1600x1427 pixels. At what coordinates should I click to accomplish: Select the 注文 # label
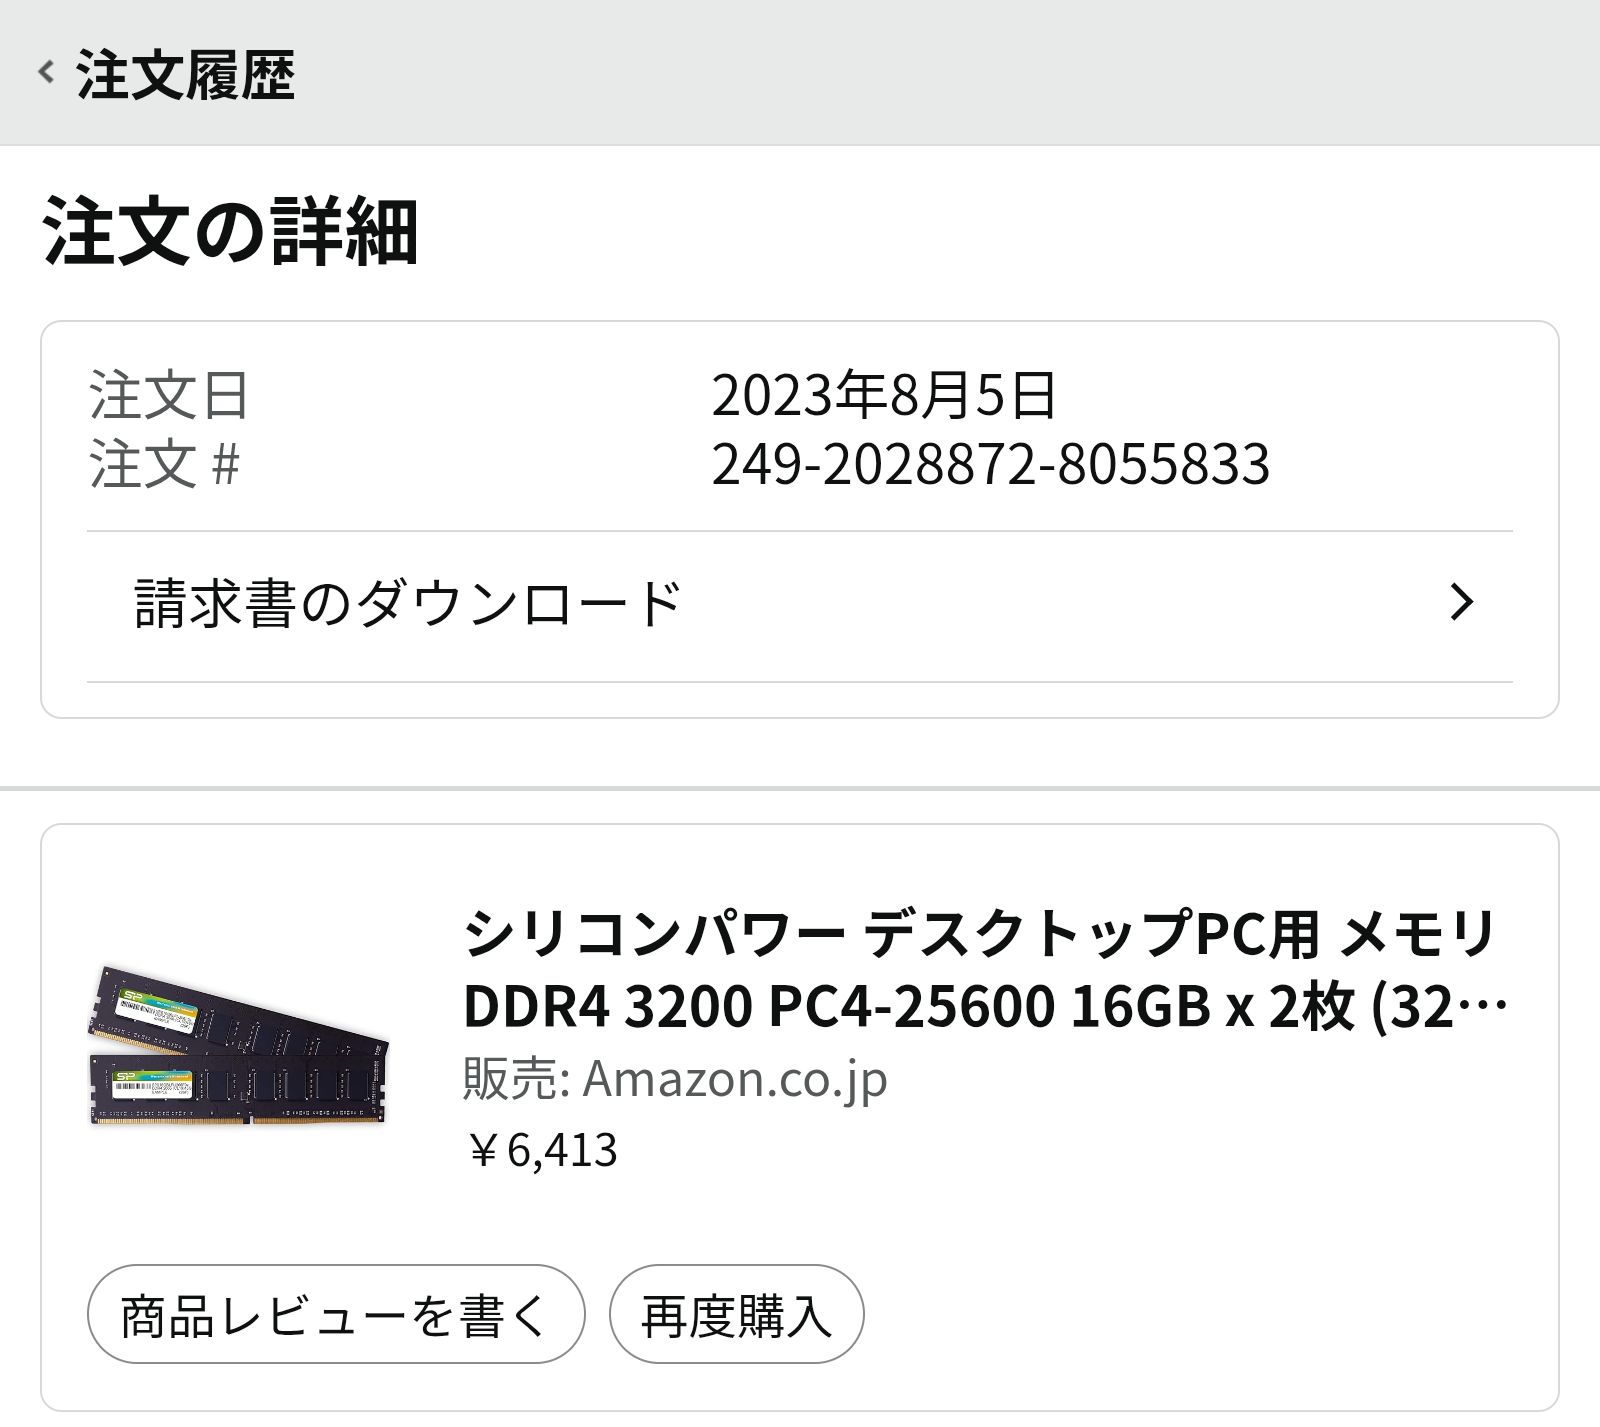point(165,463)
